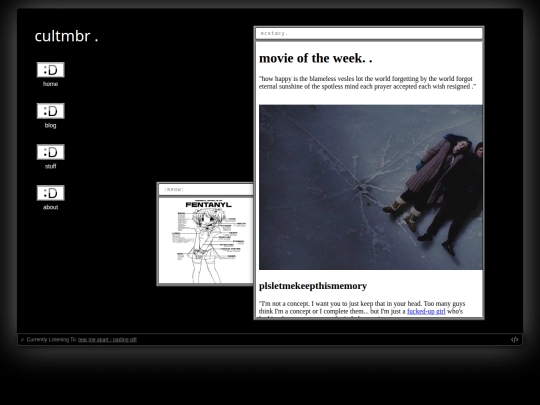Screen dimensions: 540x405
Task: Click the music note icon in status bar
Action: 22,340
